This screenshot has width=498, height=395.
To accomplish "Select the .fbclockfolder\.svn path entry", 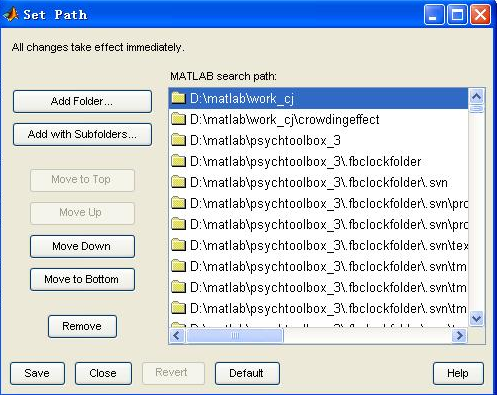I will click(318, 182).
